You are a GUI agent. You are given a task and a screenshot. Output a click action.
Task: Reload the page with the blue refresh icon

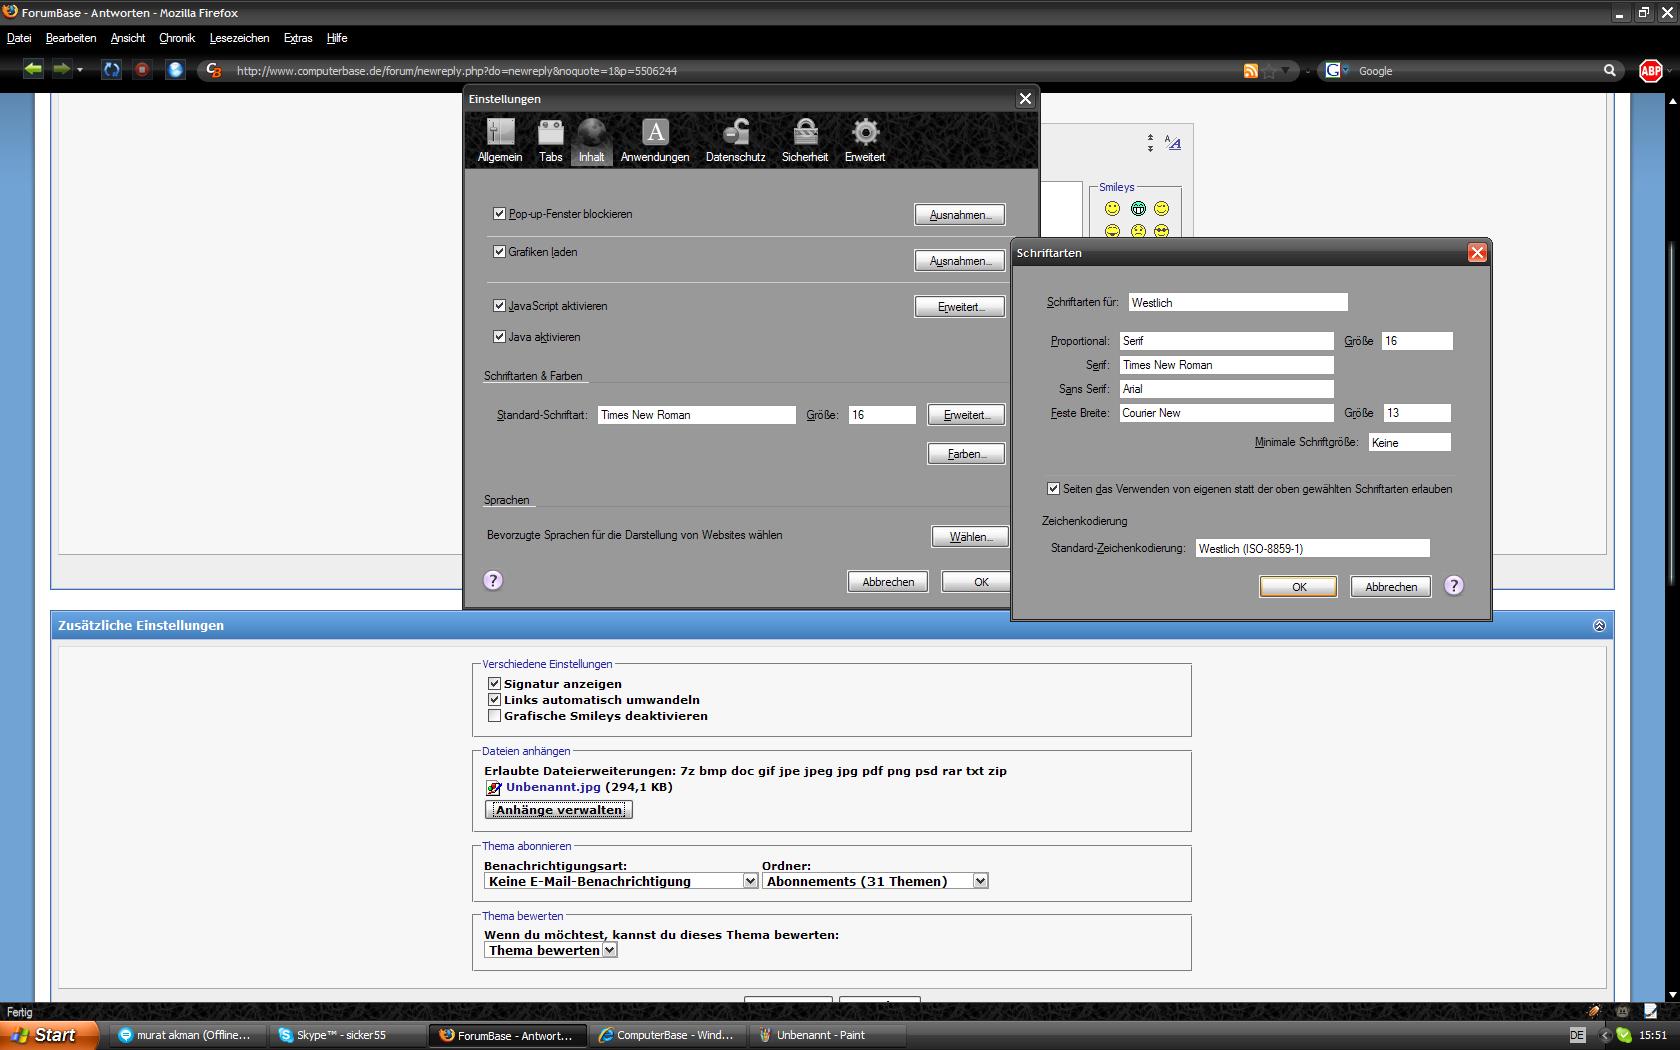(111, 70)
